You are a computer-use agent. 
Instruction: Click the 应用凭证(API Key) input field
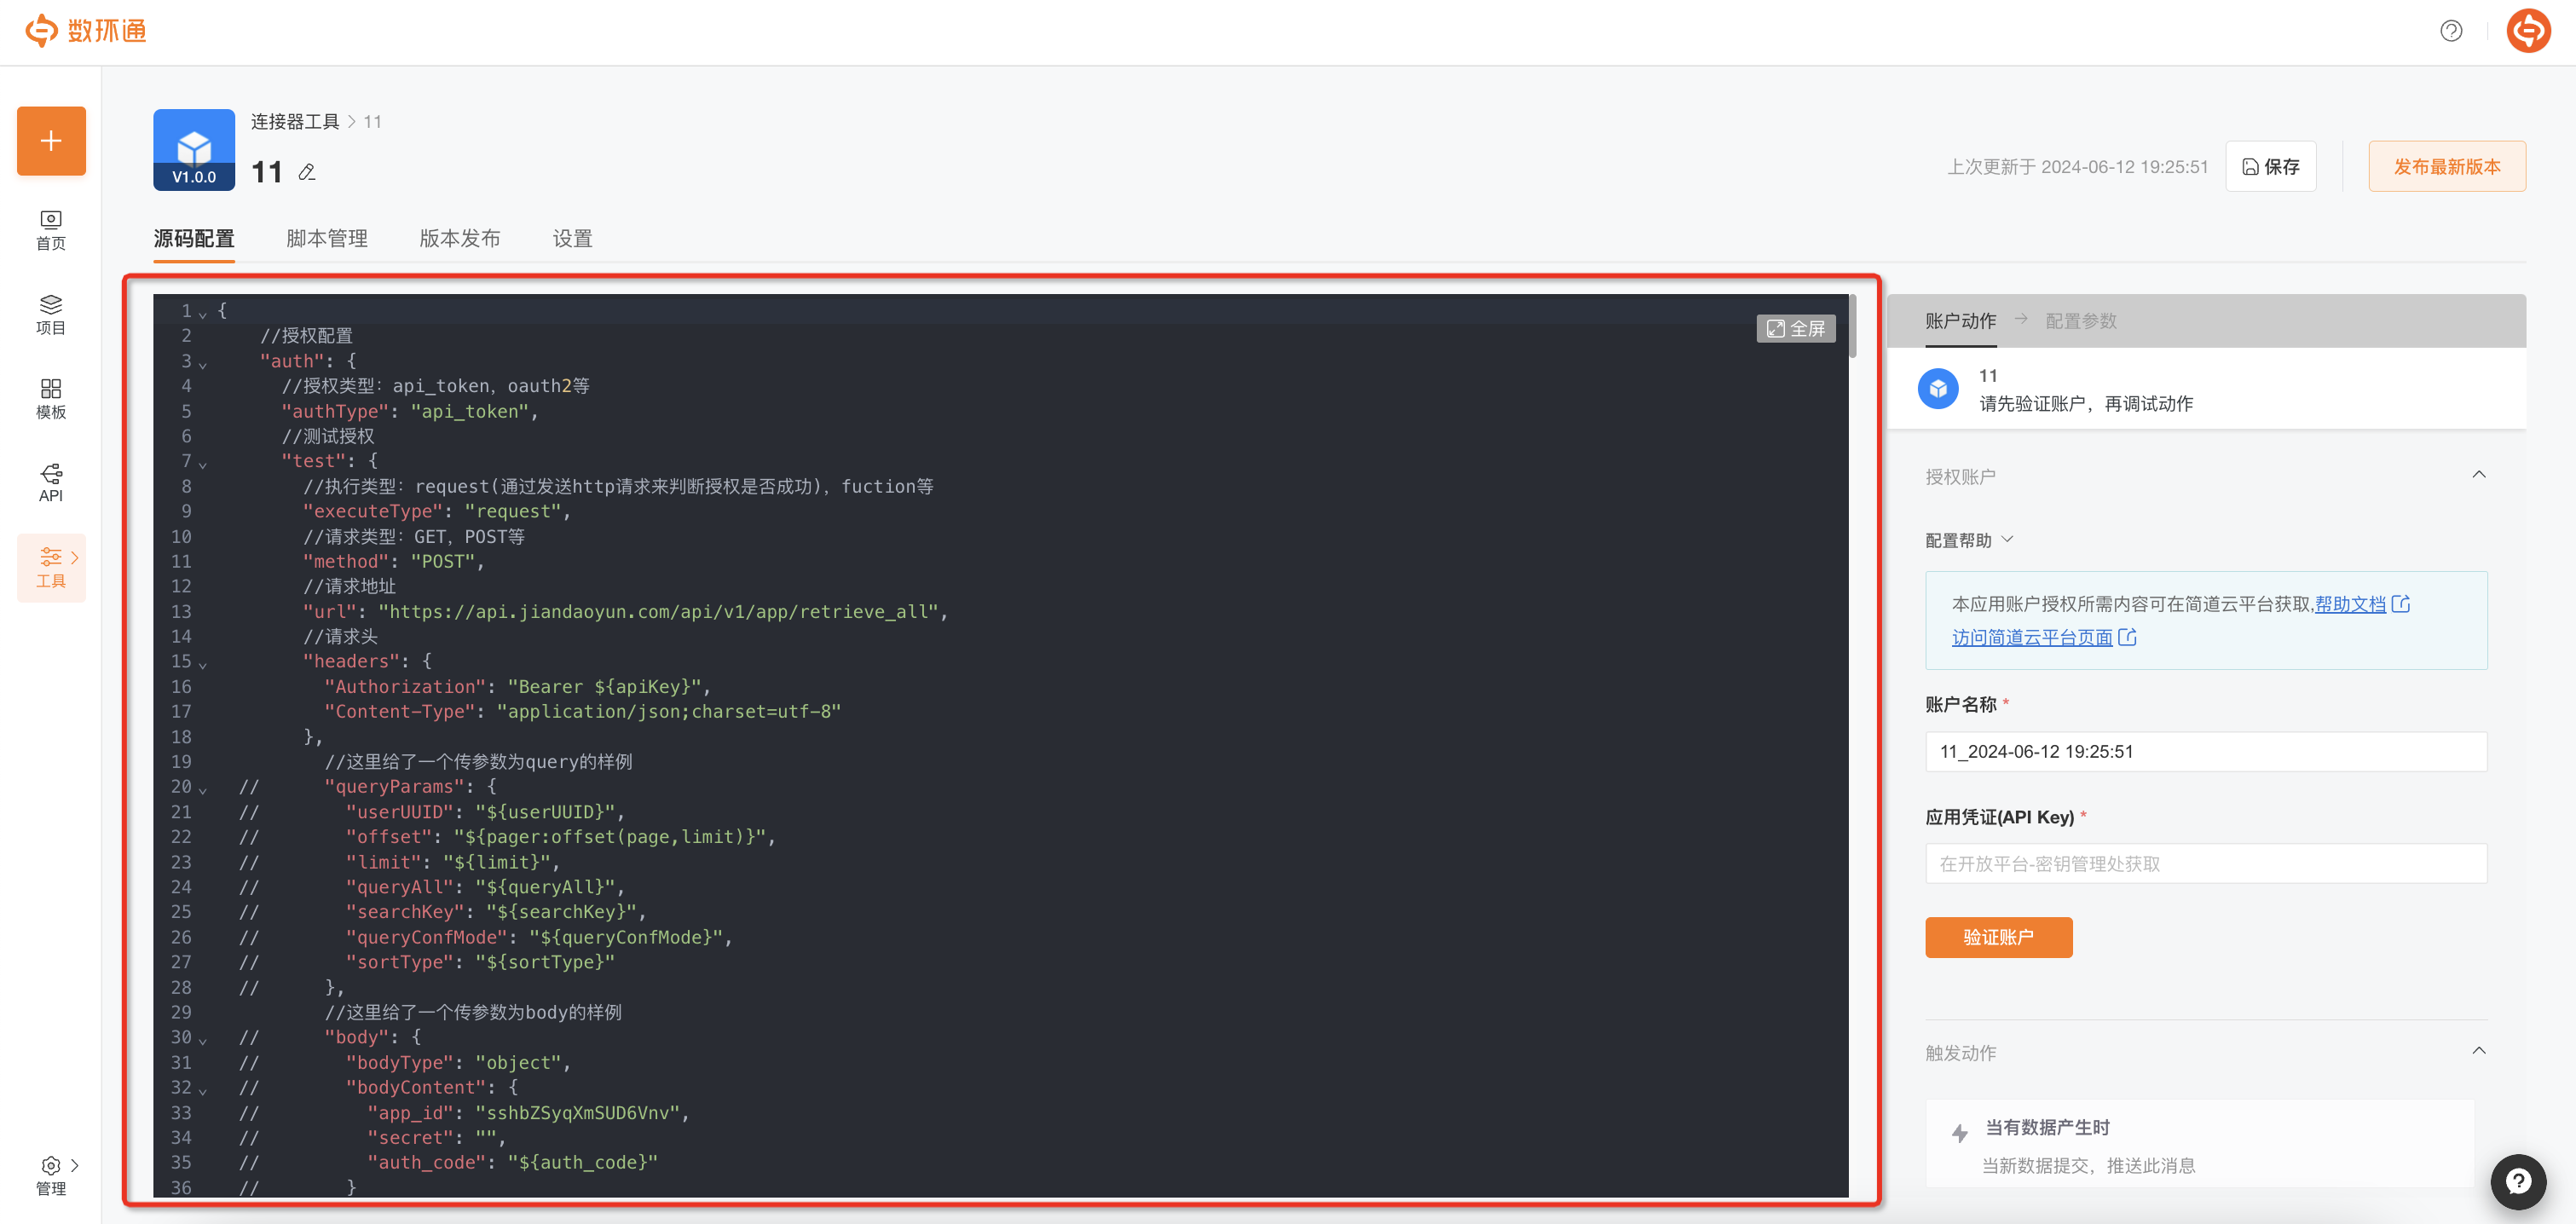2206,864
